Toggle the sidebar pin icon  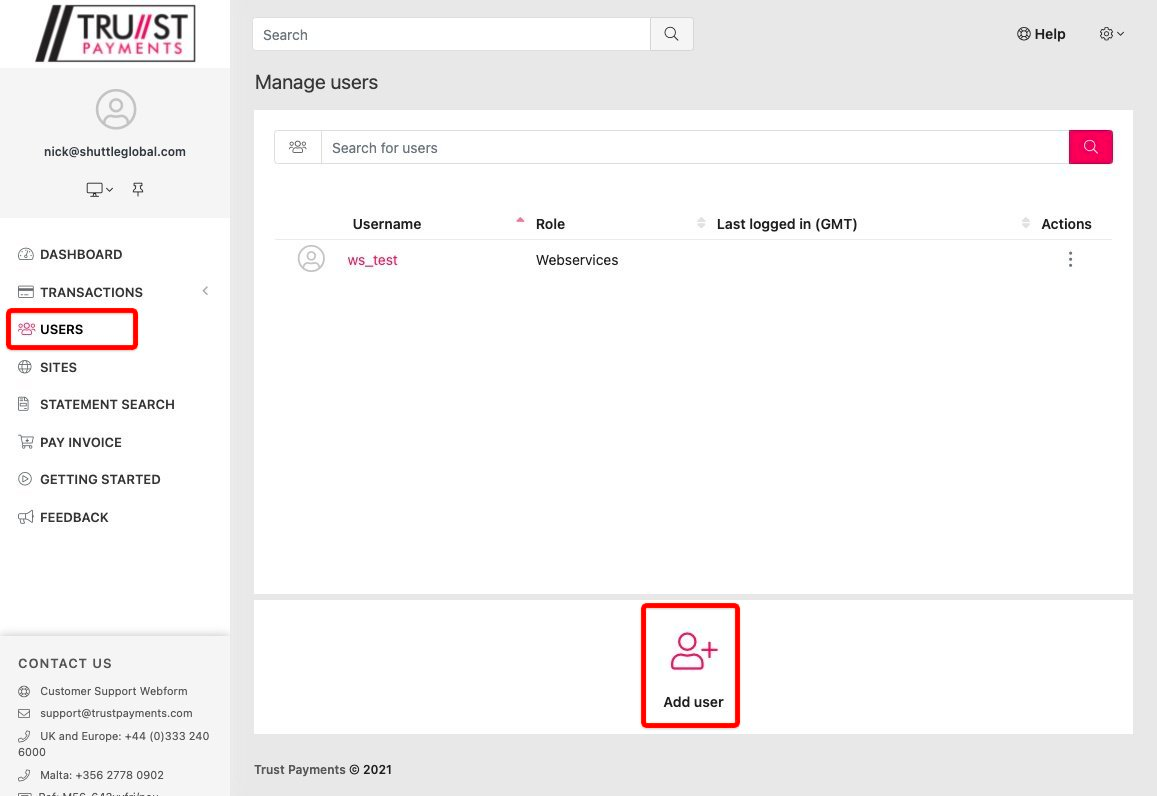click(x=138, y=190)
